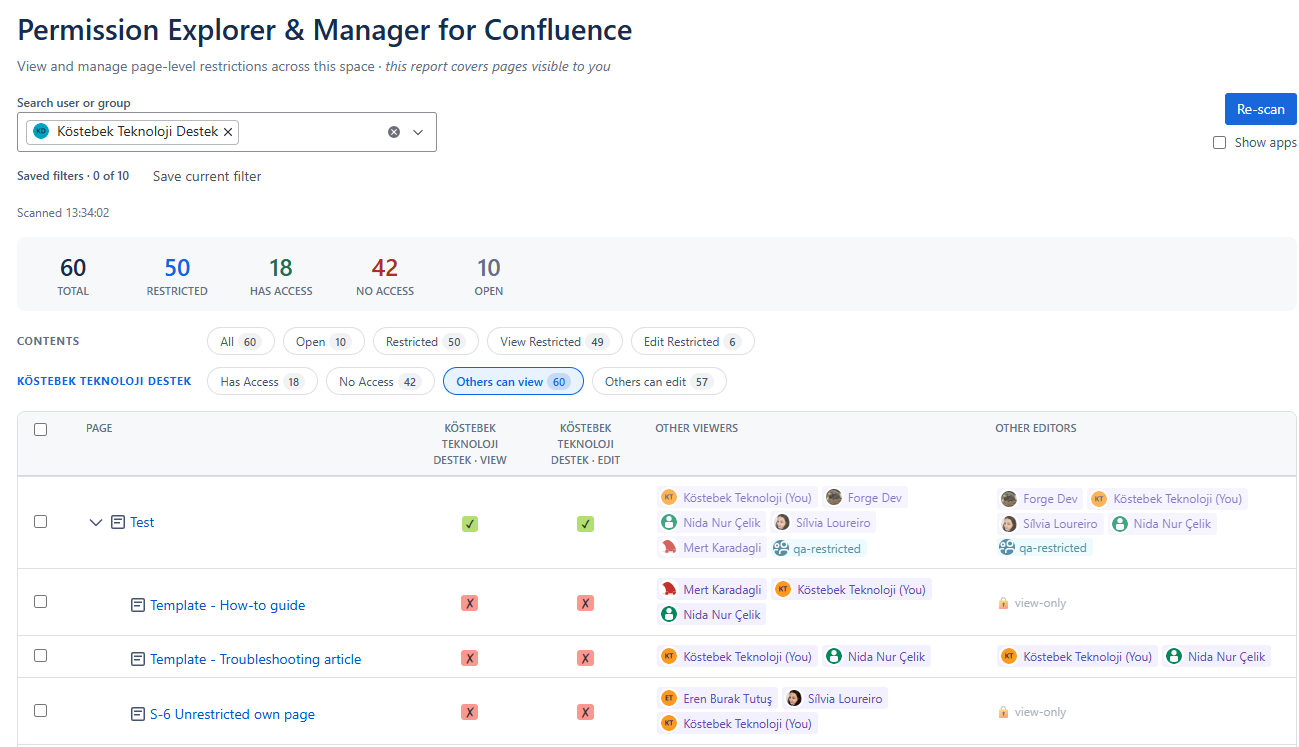Click Save current filter
This screenshot has width=1299, height=747.
[x=207, y=176]
